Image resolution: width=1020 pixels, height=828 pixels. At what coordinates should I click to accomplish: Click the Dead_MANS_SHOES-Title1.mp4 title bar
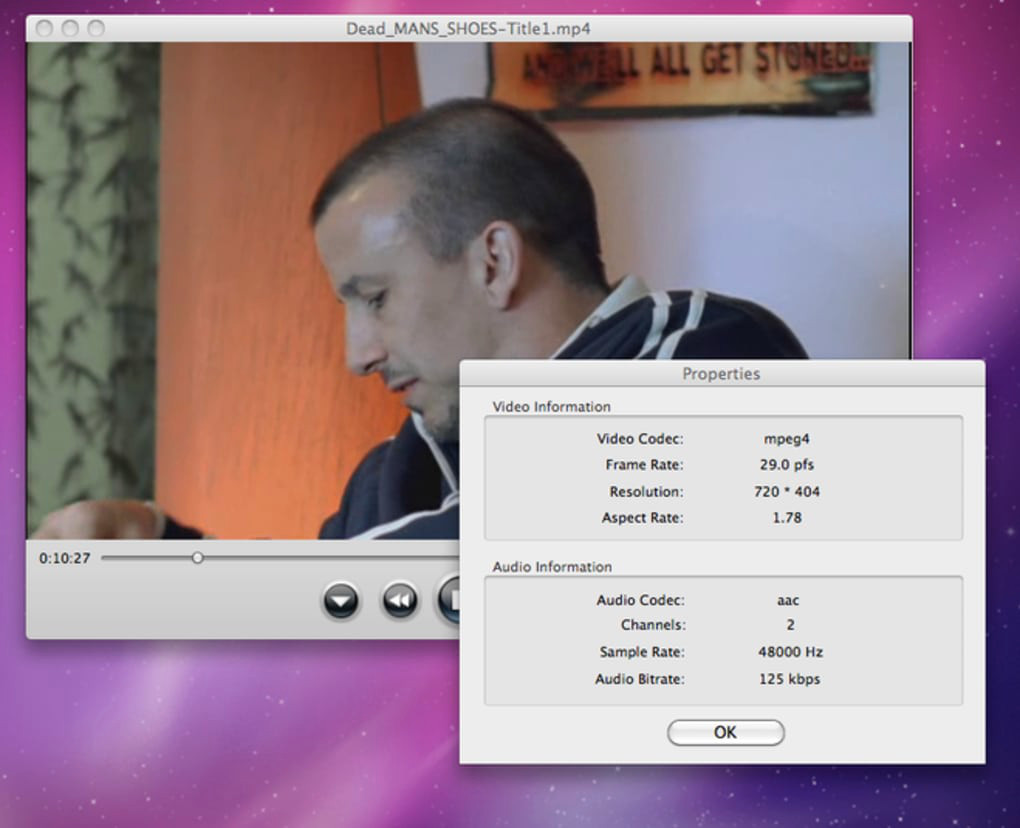click(x=468, y=29)
